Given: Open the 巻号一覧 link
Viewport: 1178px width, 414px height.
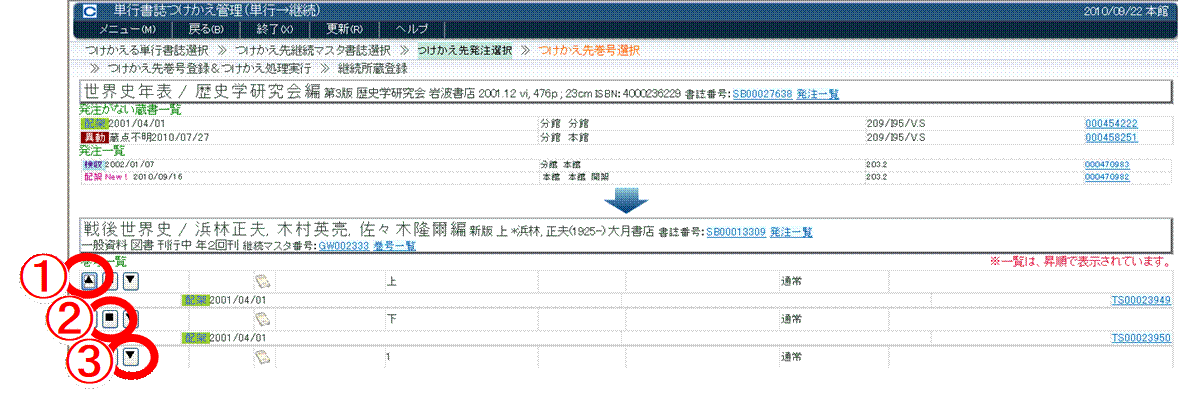Looking at the screenshot, I should point(395,246).
